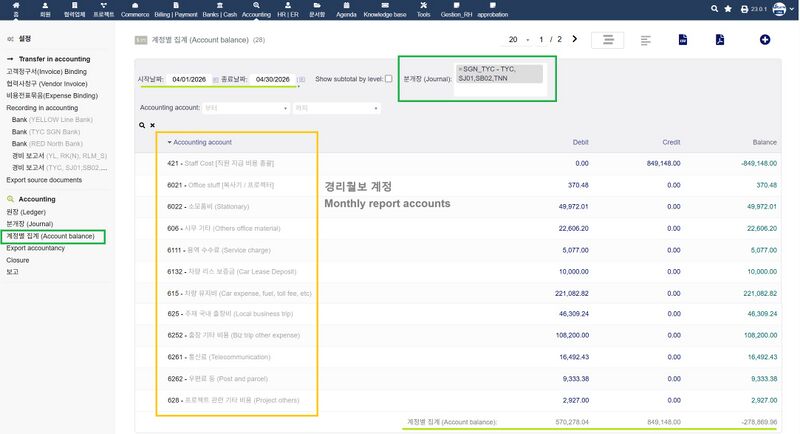Open the Banks | Cash module
Viewport: 800px width, 434px height.
[219, 10]
